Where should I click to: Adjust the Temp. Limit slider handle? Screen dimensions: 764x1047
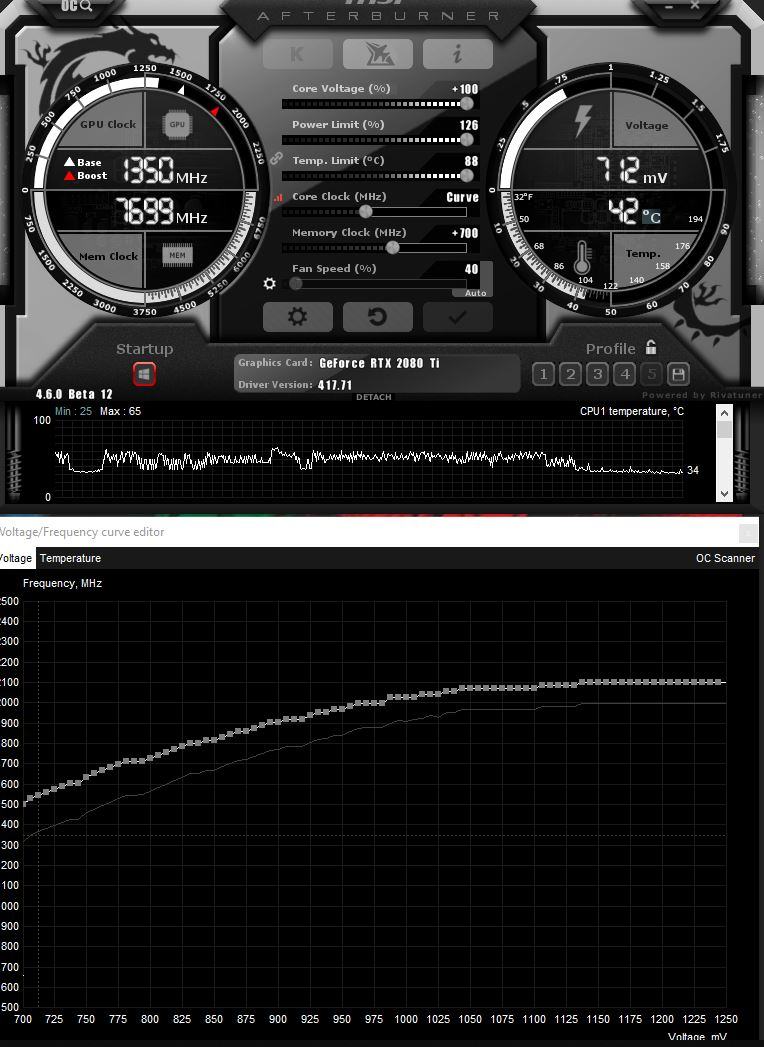[467, 176]
